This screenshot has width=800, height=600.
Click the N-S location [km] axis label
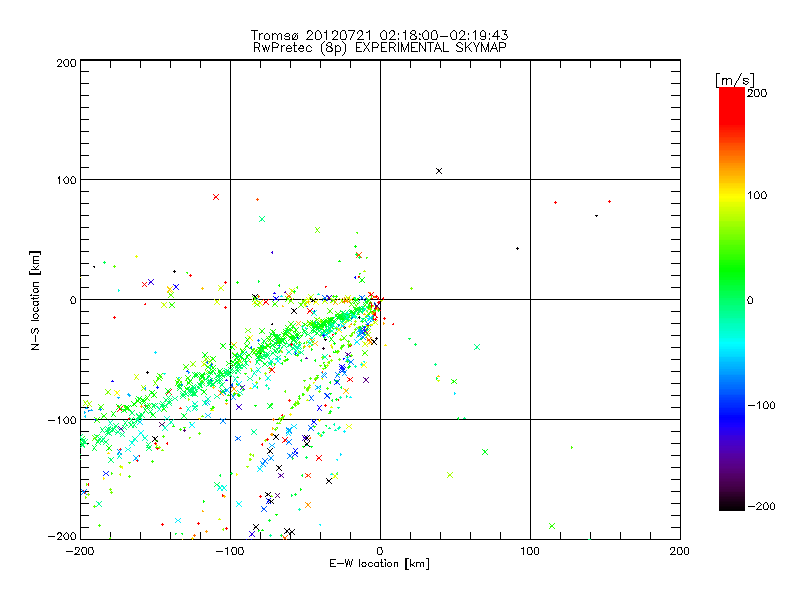(x=35, y=299)
